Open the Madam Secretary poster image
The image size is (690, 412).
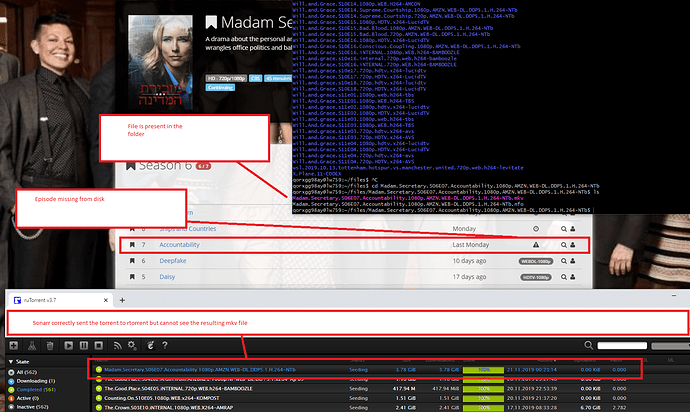click(x=160, y=63)
